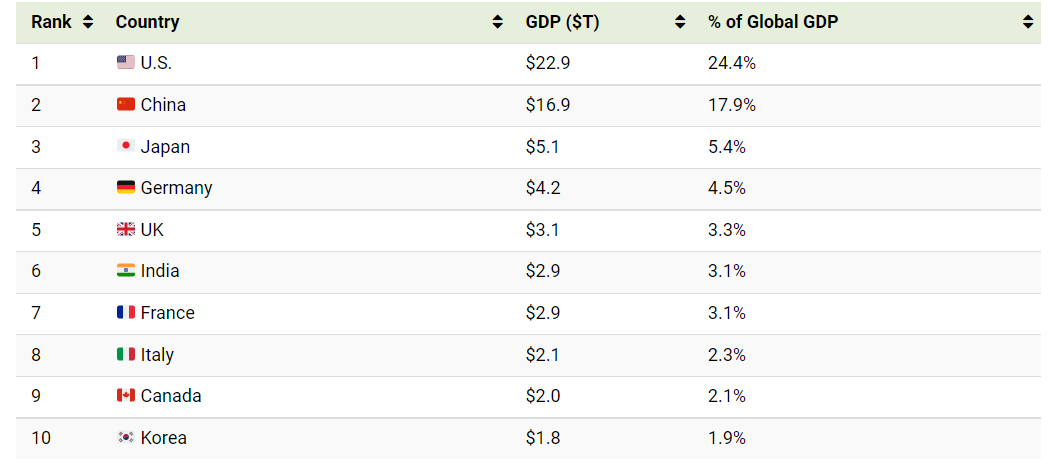The width and height of the screenshot is (1054, 465).
Task: Click the Italy flag icon
Action: click(125, 355)
